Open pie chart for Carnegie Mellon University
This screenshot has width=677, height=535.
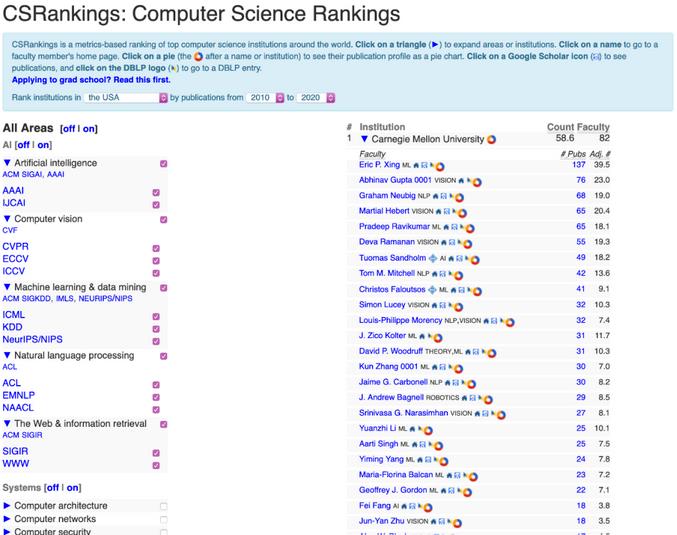pos(491,139)
